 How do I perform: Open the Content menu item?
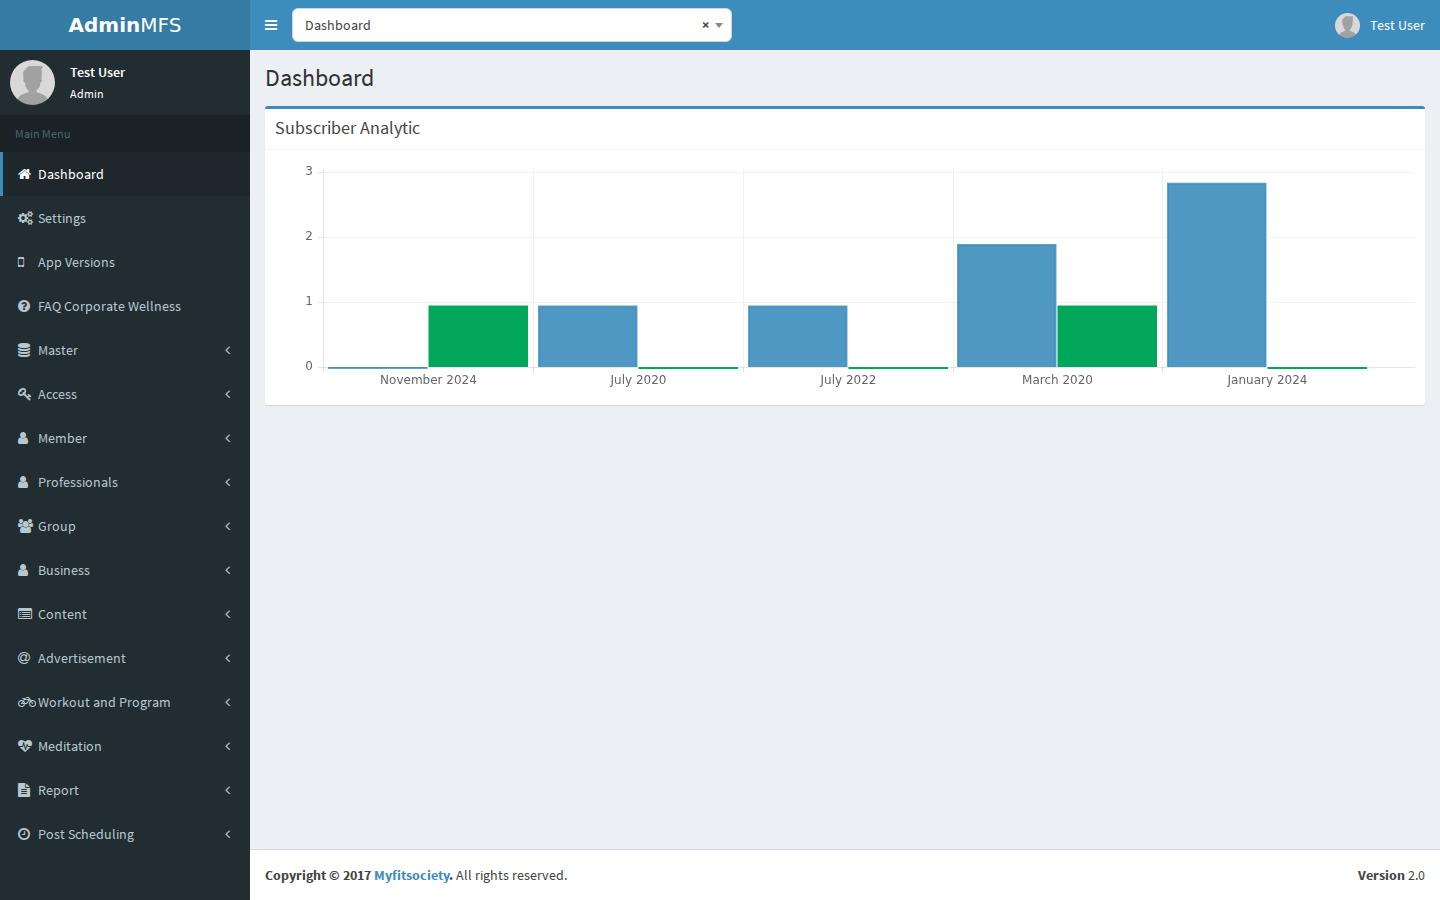tap(125, 614)
